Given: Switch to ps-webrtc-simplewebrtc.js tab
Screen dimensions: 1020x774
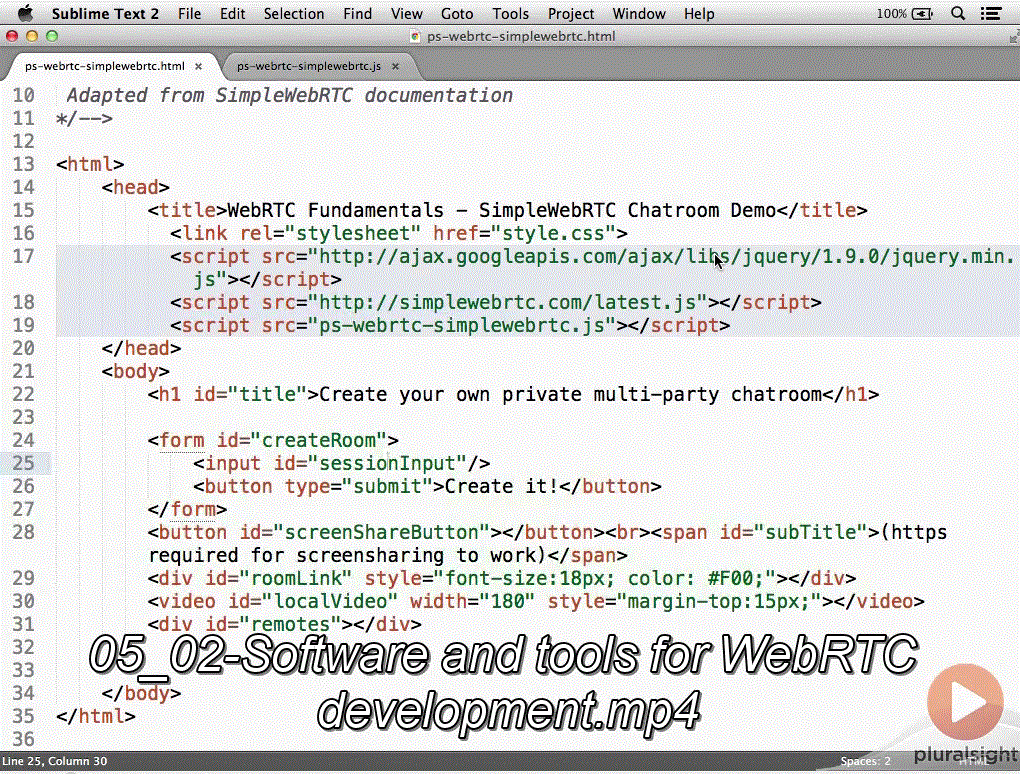Looking at the screenshot, I should point(308,66).
